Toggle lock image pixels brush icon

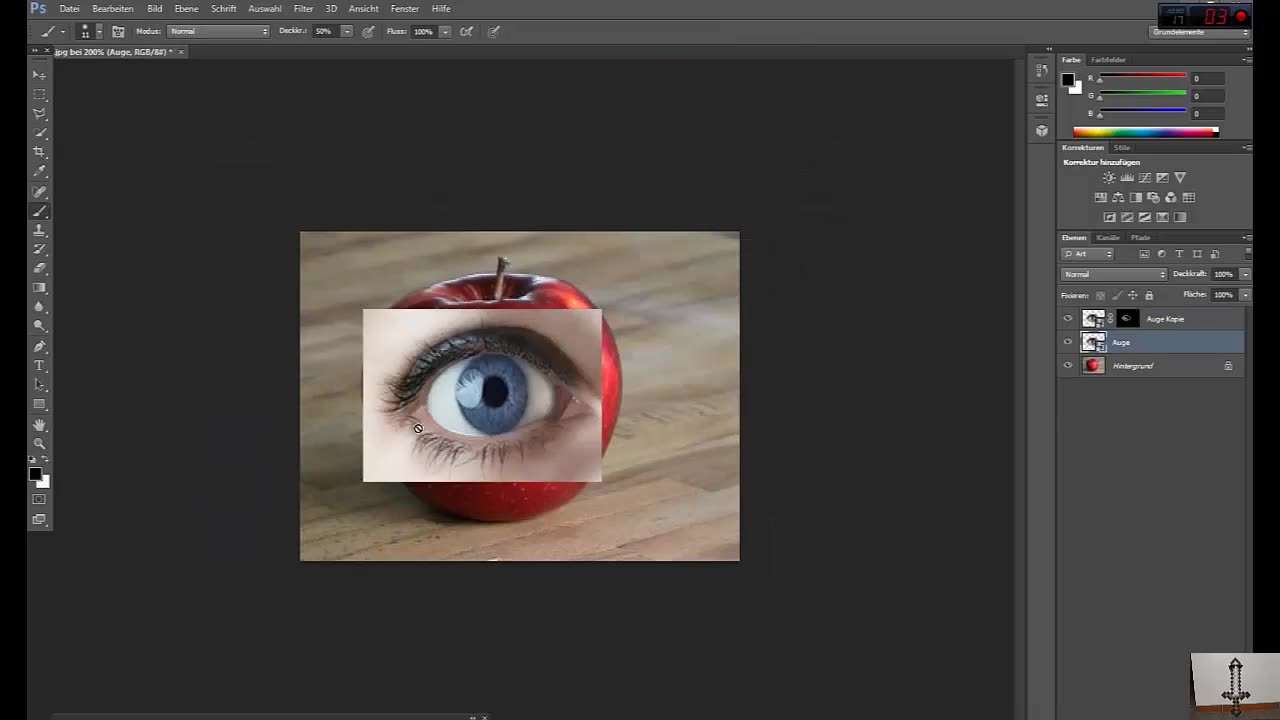point(1117,296)
